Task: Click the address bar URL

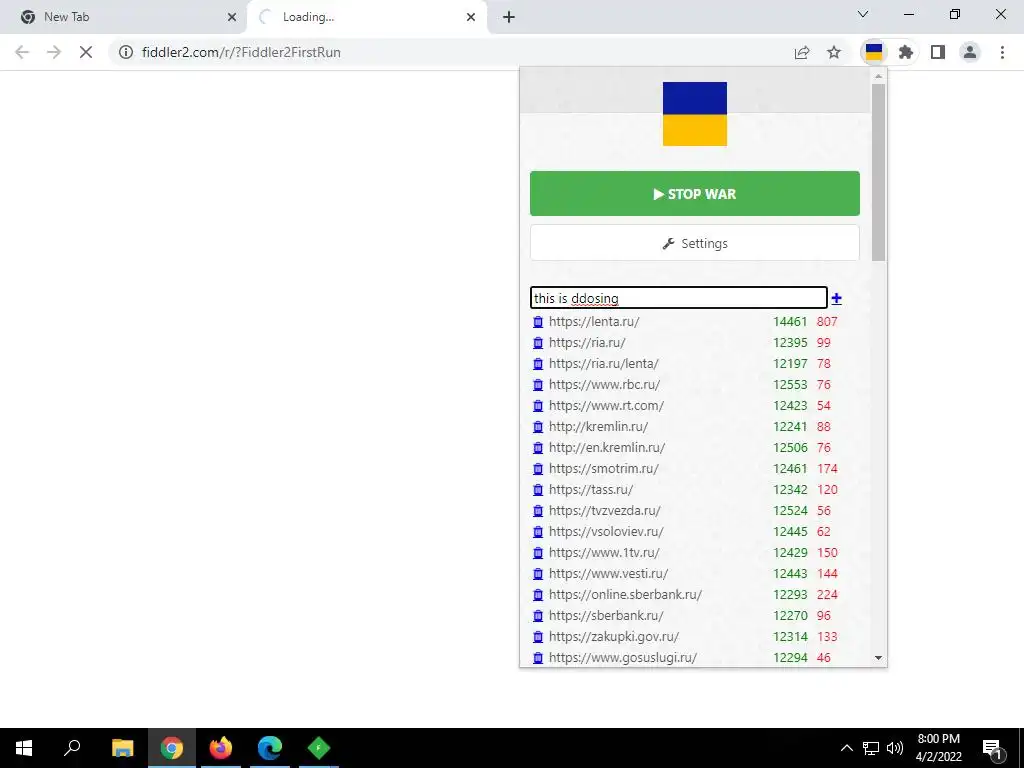Action: coord(241,52)
